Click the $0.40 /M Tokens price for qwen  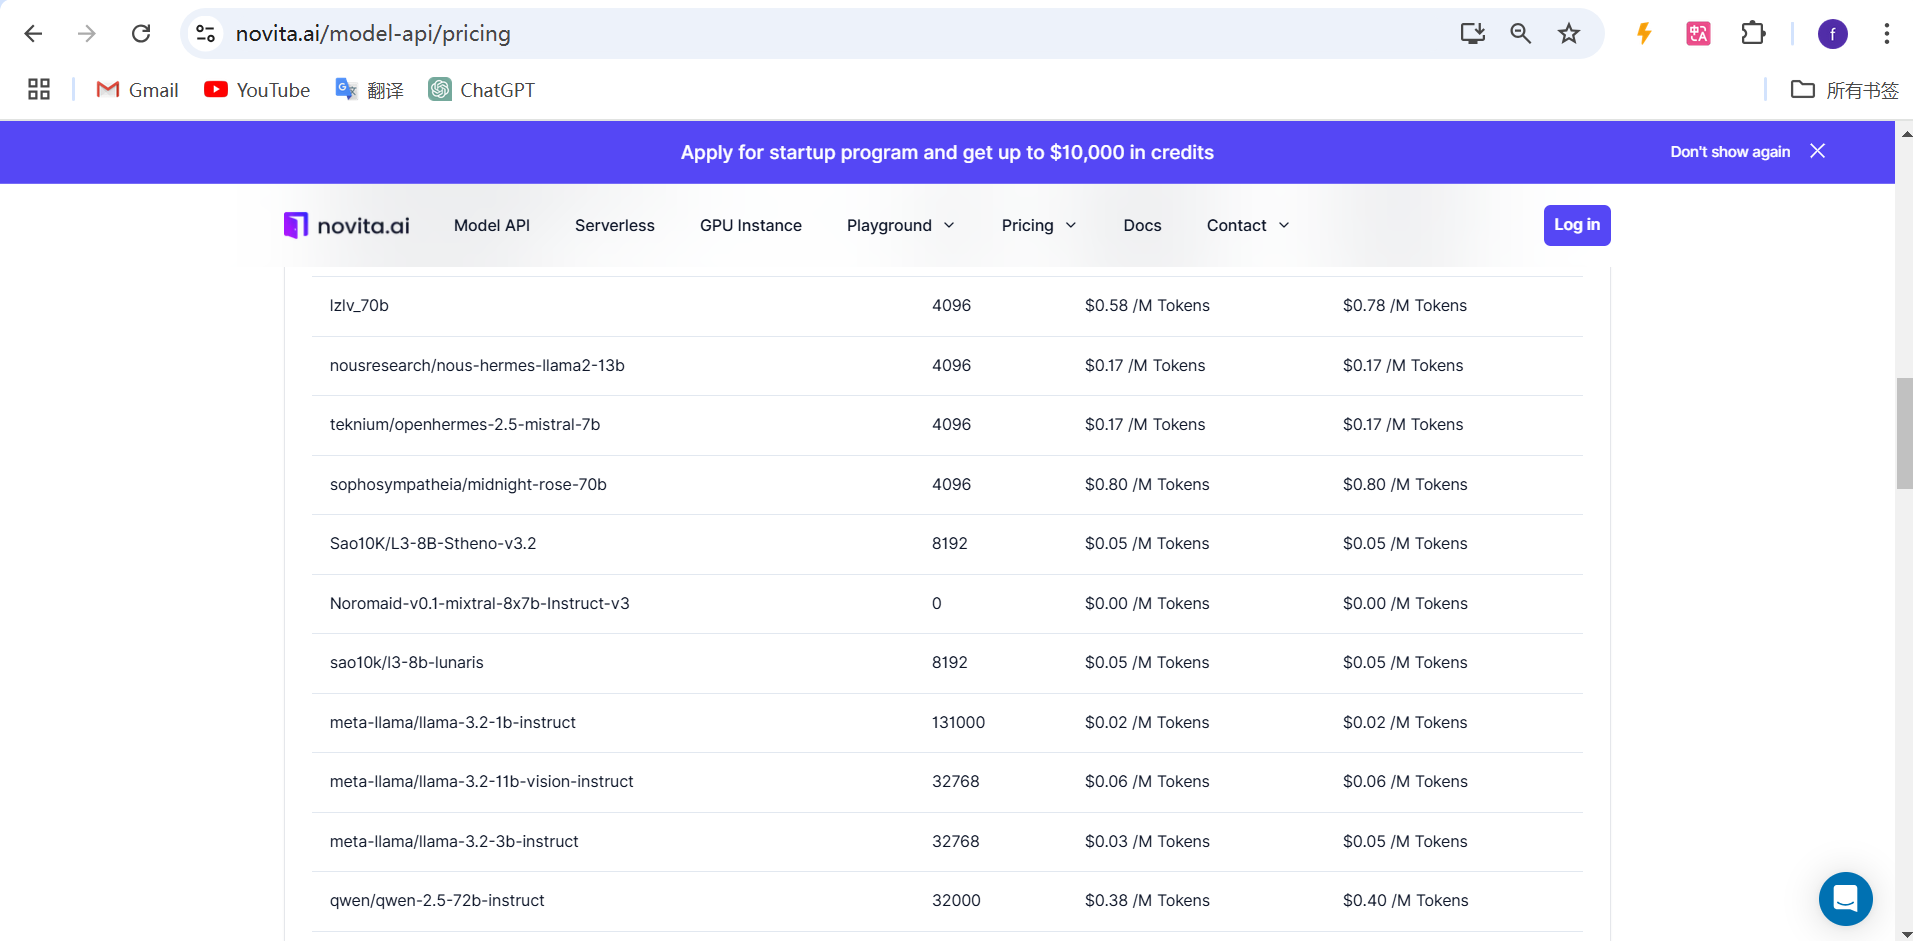[1405, 901]
